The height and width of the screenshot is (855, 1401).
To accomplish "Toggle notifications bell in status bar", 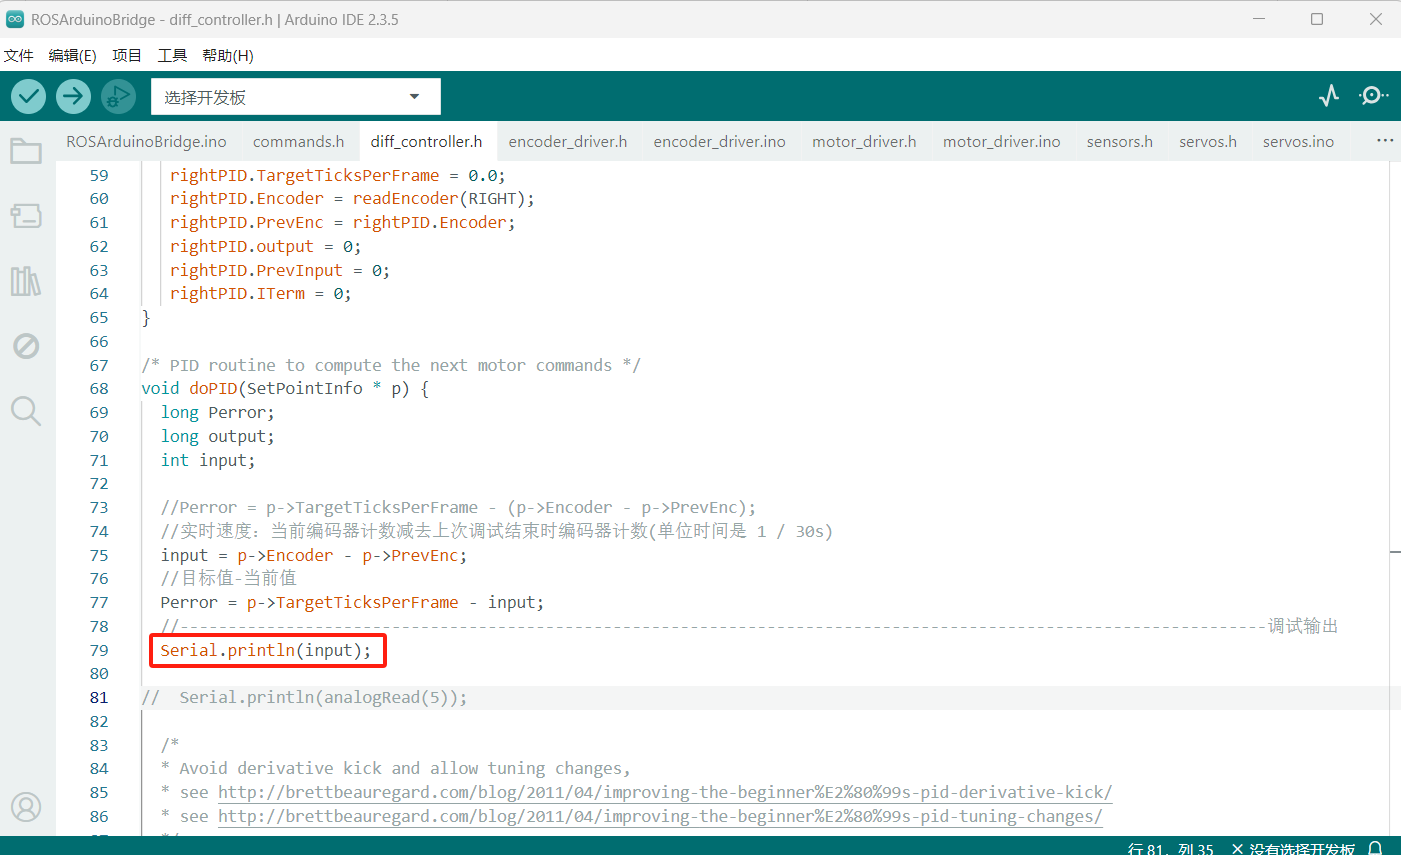I will click(x=1376, y=848).
